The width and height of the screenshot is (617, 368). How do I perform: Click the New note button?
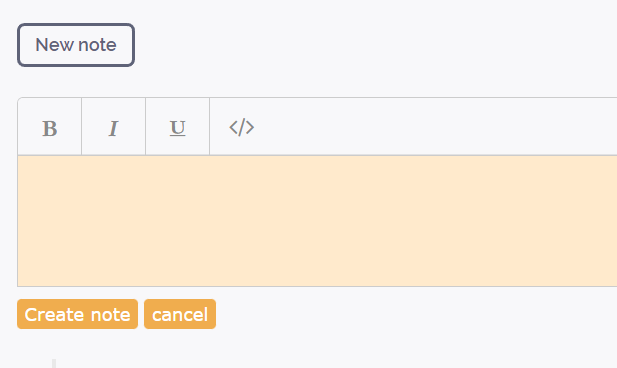pos(76,45)
